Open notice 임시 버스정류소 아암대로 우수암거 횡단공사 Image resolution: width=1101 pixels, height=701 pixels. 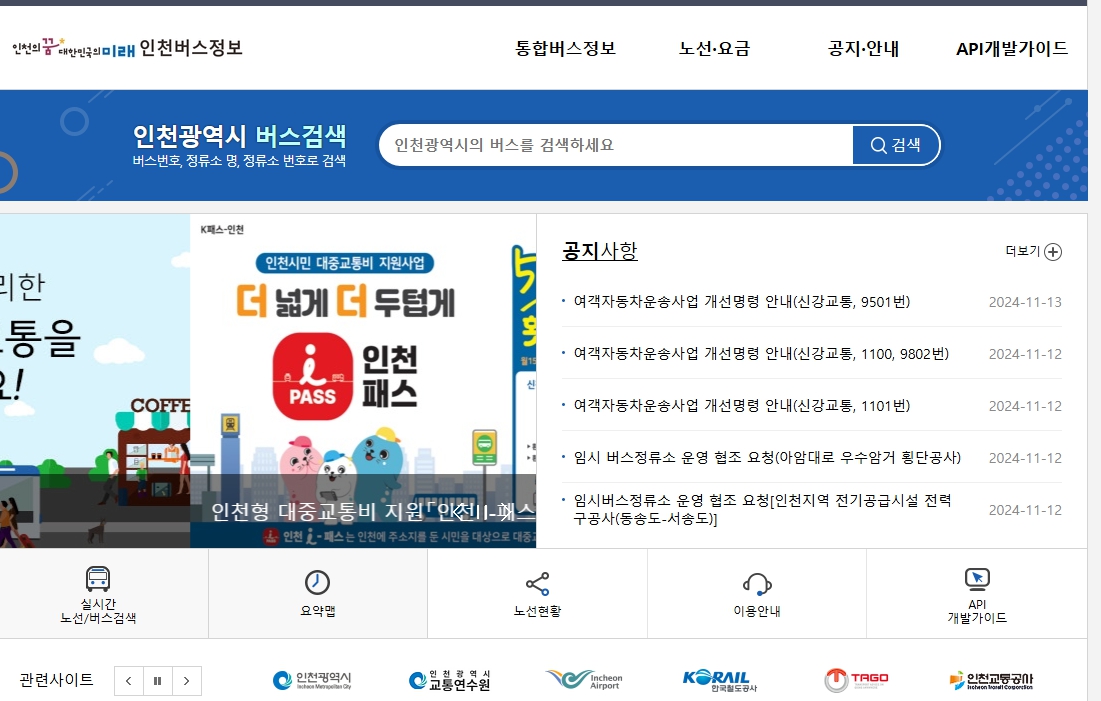point(767,457)
